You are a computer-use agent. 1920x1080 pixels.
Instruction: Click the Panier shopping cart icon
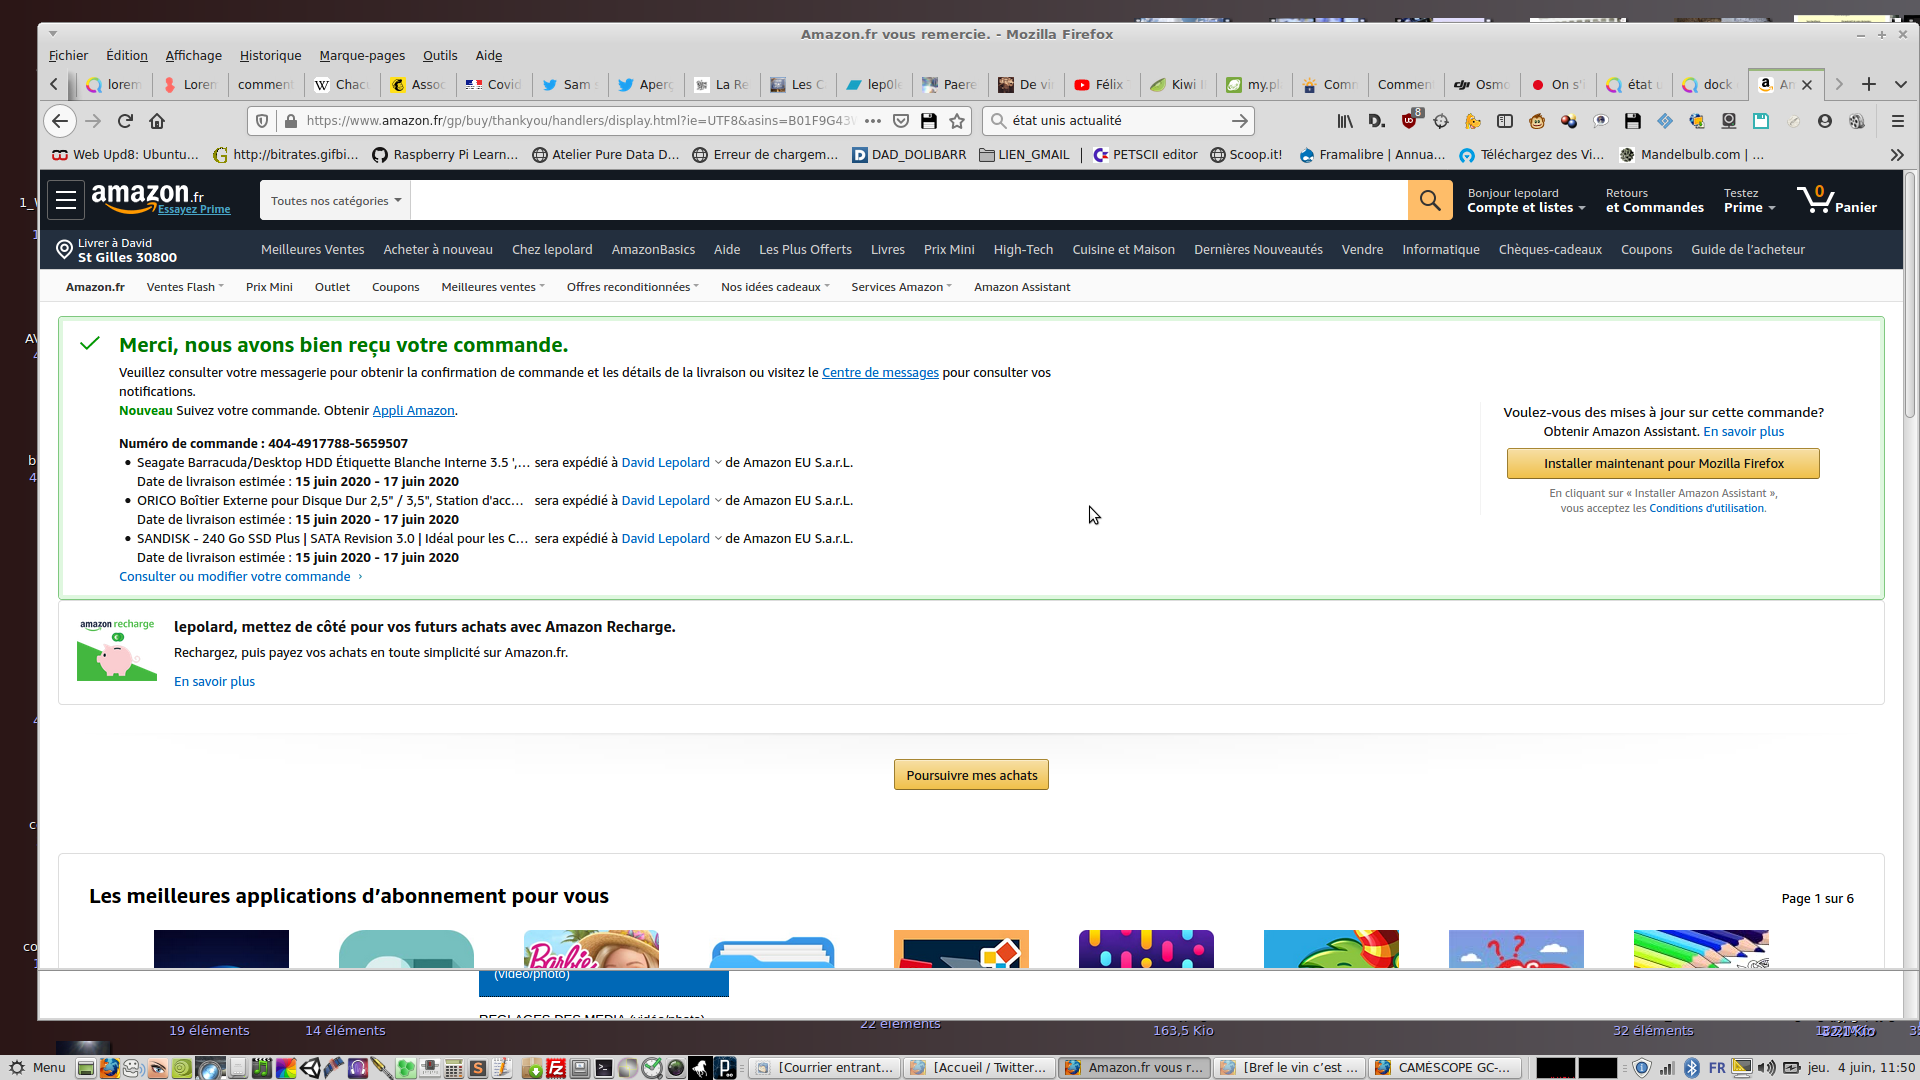(x=1816, y=200)
